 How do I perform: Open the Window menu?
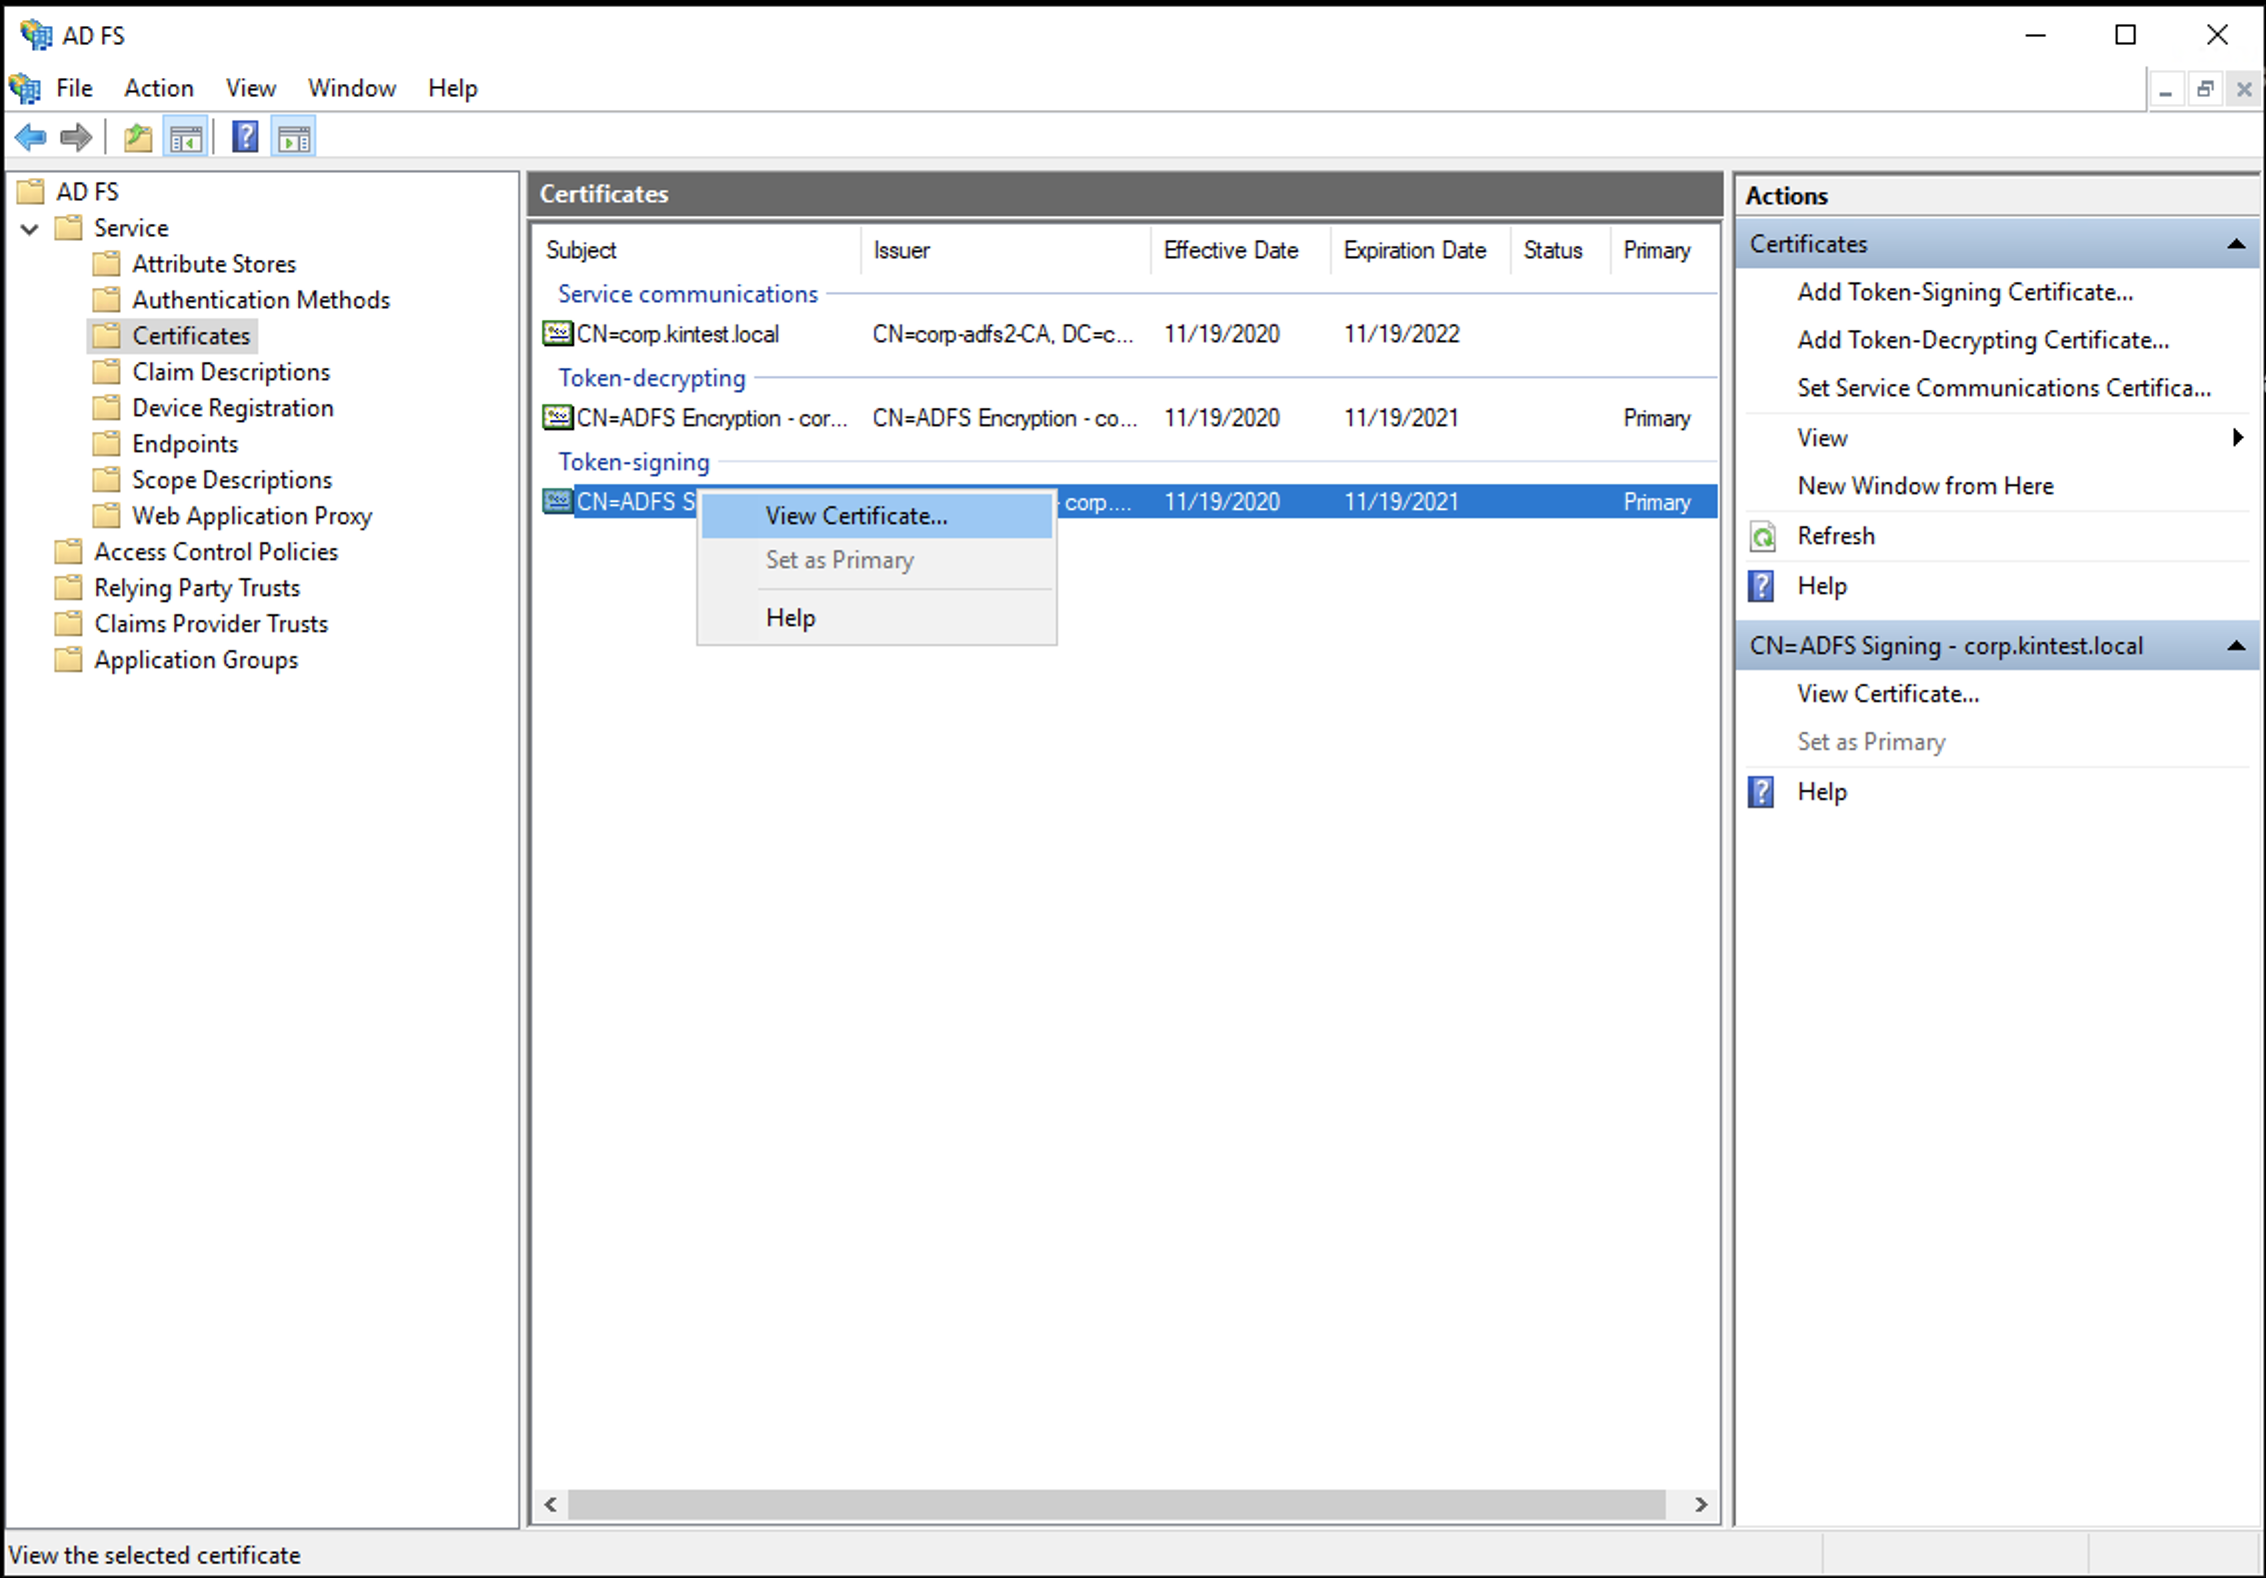click(352, 88)
